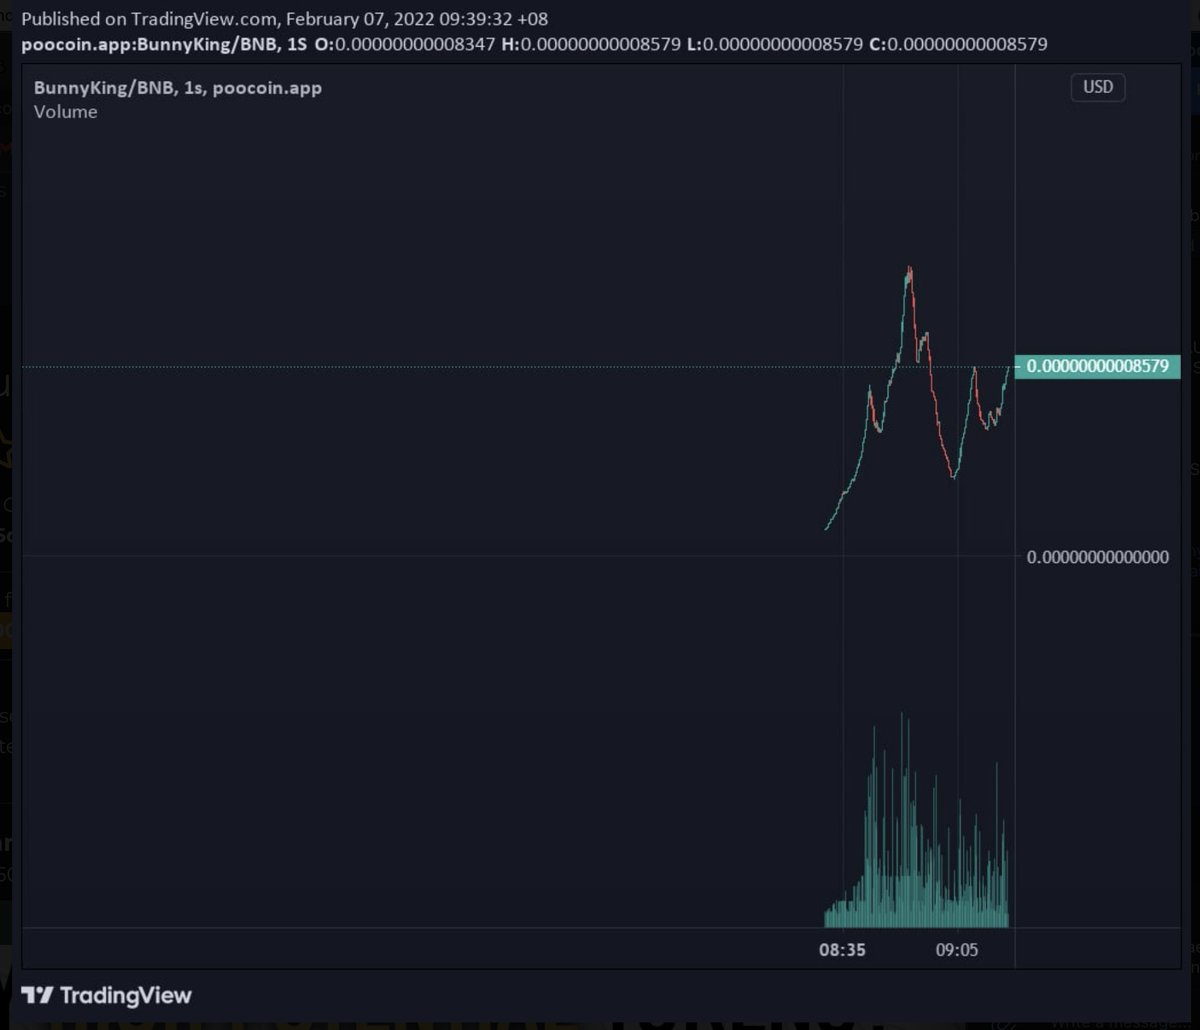Click the close price value C:0.00000000008579
The width and height of the screenshot is (1200, 1030).
coord(959,44)
